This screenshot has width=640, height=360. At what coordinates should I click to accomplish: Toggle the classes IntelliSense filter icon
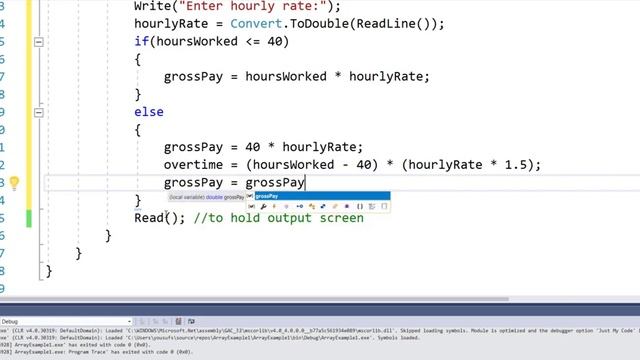click(x=312, y=206)
